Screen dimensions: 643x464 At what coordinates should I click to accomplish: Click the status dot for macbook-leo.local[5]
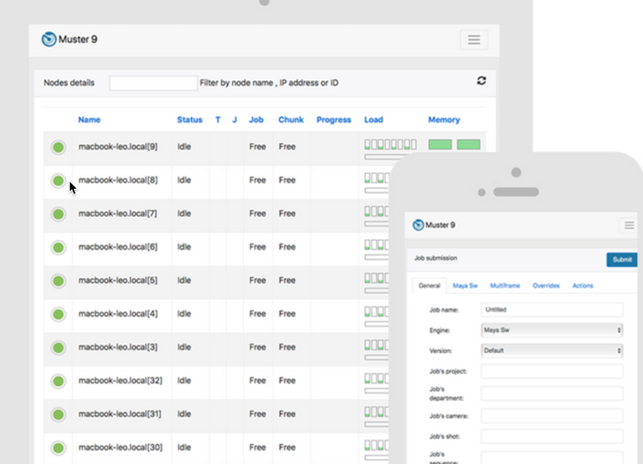pyautogui.click(x=58, y=281)
